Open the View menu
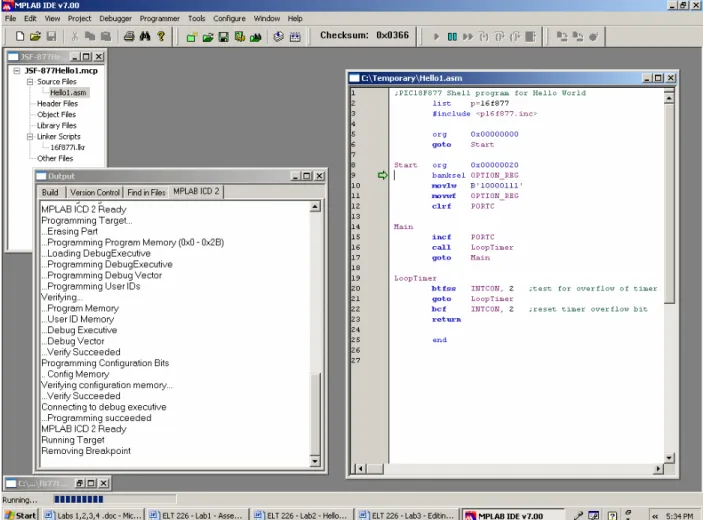This screenshot has width=703, height=520. pyautogui.click(x=52, y=18)
